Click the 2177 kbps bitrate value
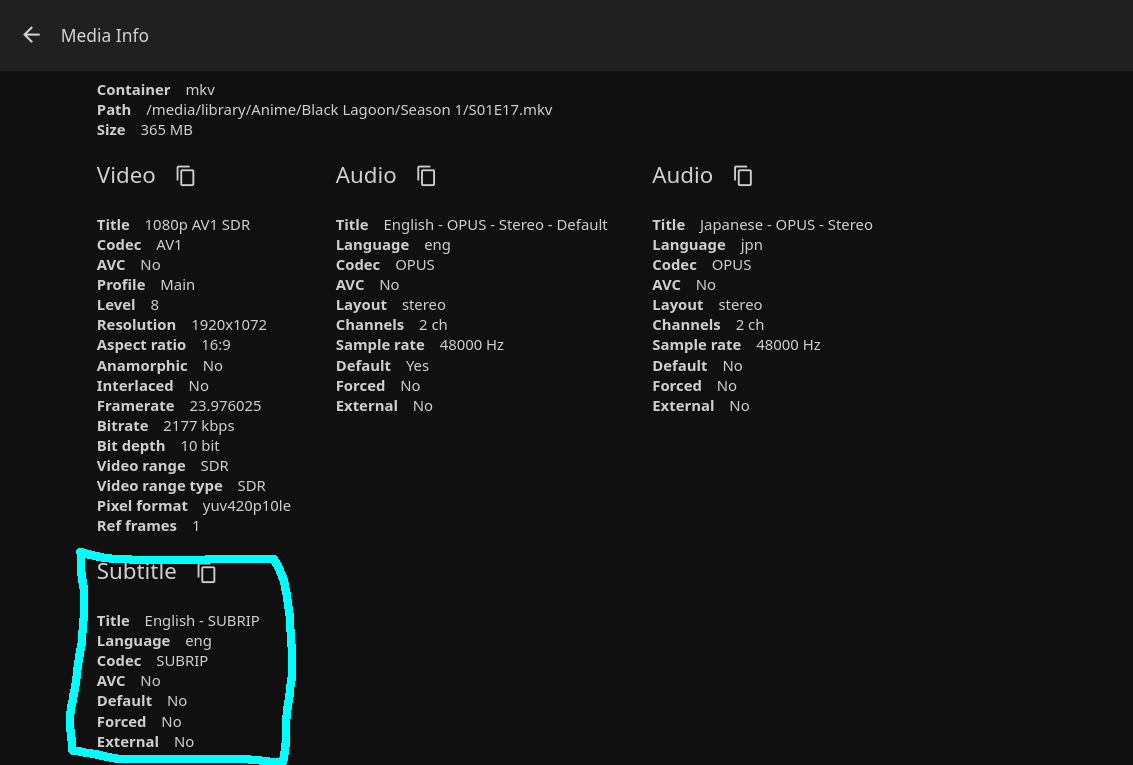Screen dimensions: 1133x765 click(x=198, y=426)
